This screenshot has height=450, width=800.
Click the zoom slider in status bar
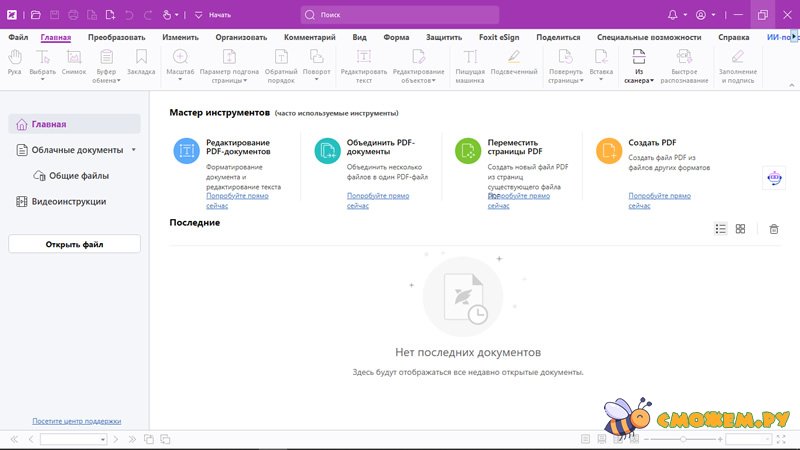682,439
